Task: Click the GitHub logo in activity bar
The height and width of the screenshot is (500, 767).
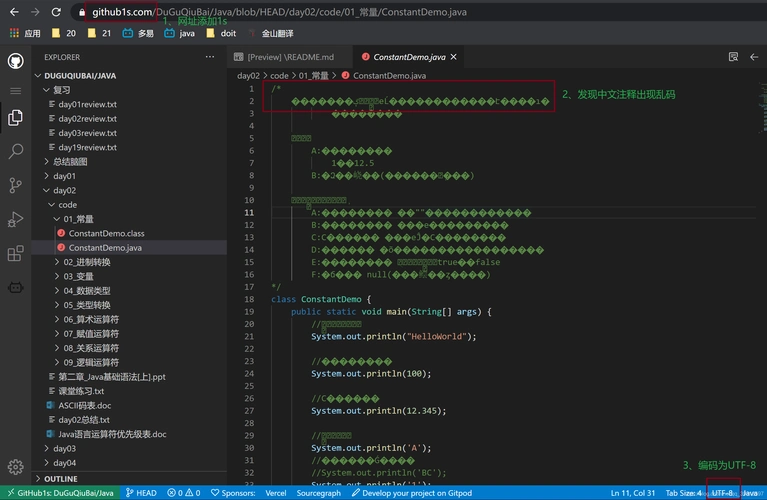Action: (x=16, y=61)
